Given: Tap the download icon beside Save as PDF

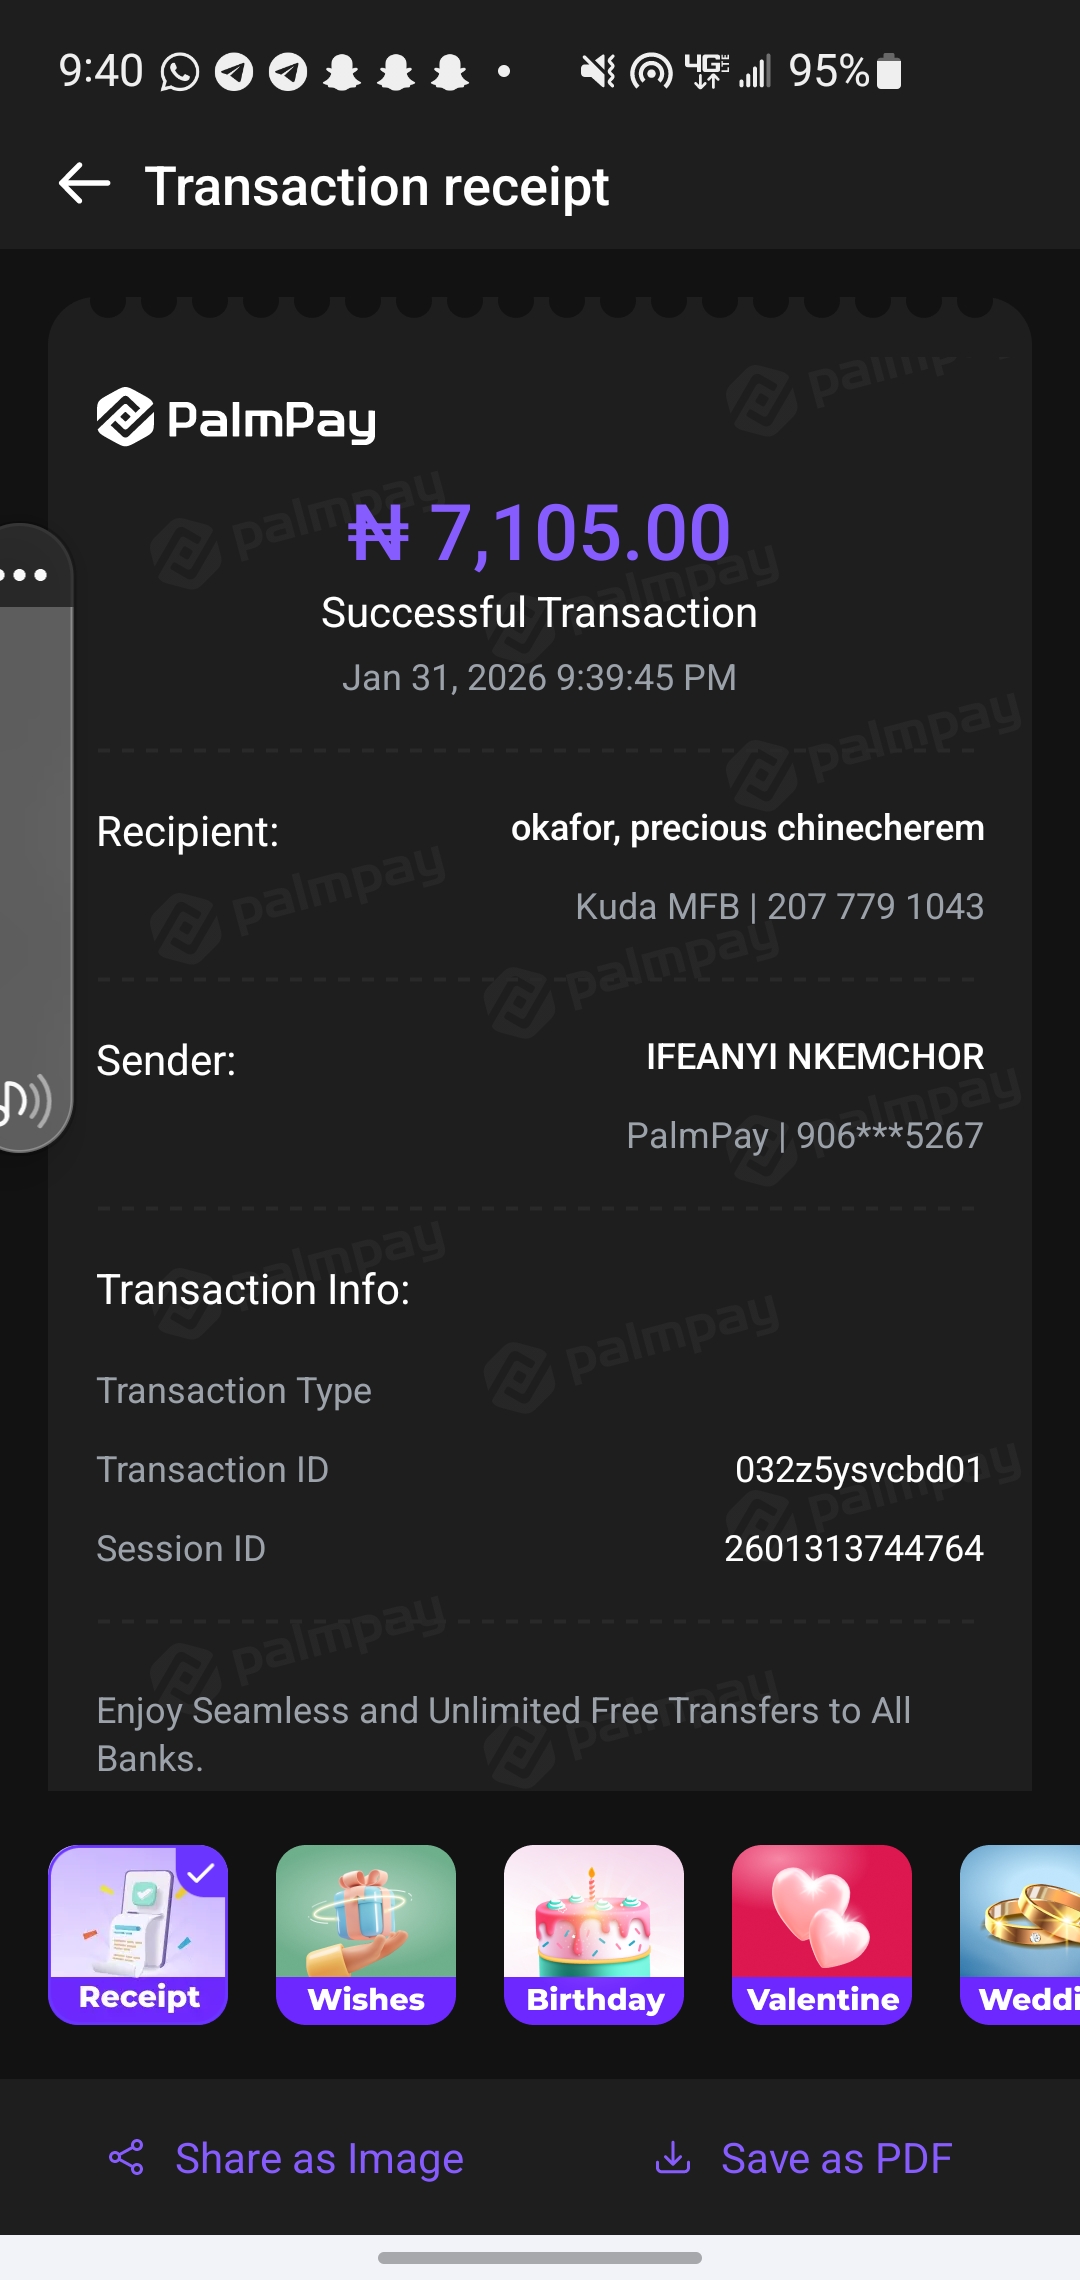Looking at the screenshot, I should (673, 2158).
